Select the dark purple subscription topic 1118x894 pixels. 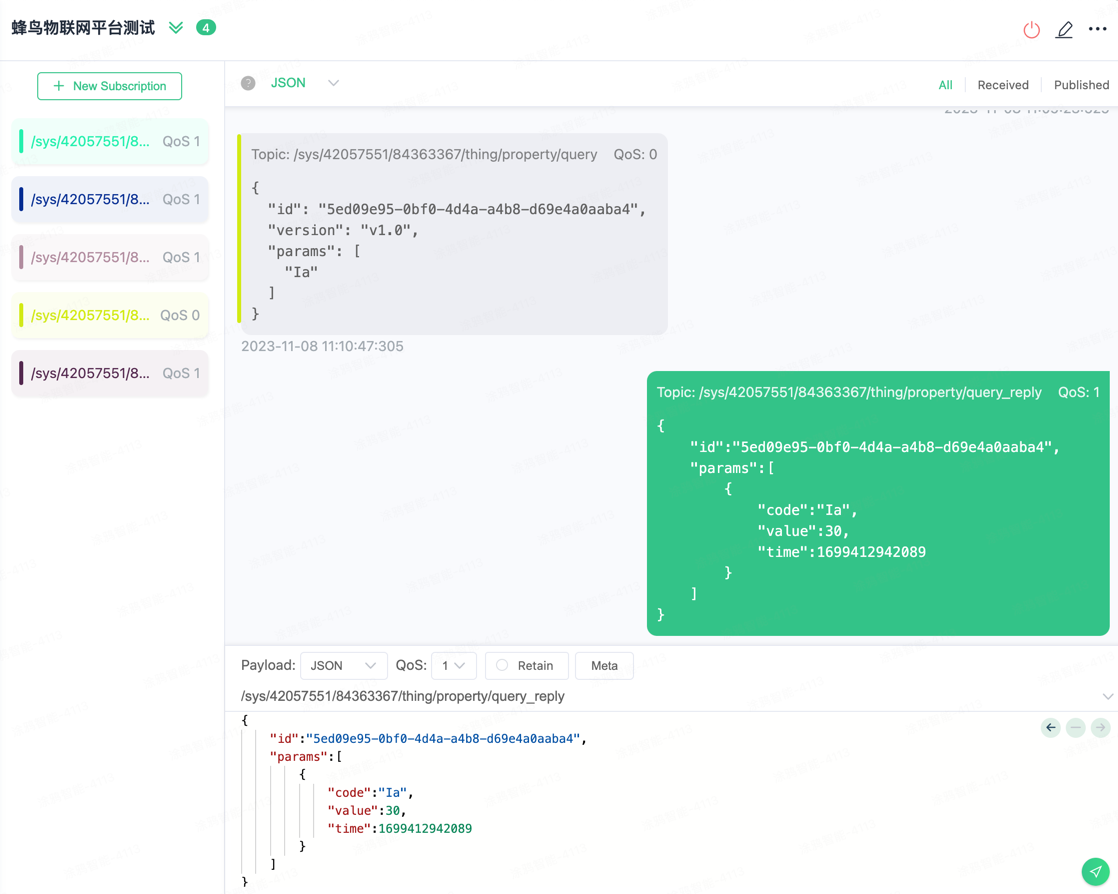pos(111,373)
